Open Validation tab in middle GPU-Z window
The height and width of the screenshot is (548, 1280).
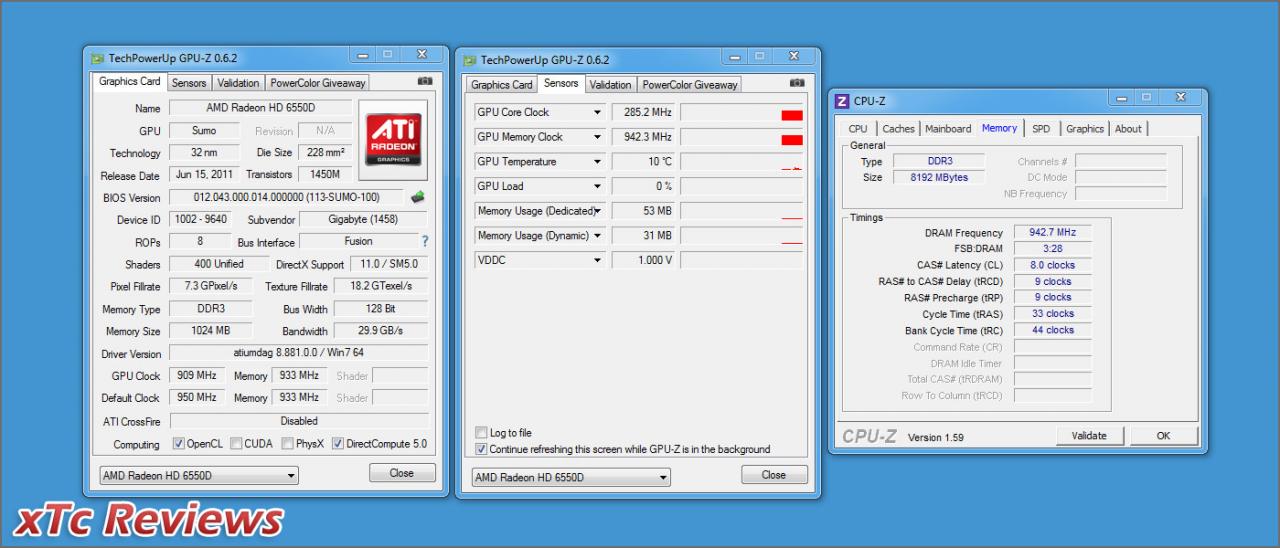pyautogui.click(x=610, y=85)
